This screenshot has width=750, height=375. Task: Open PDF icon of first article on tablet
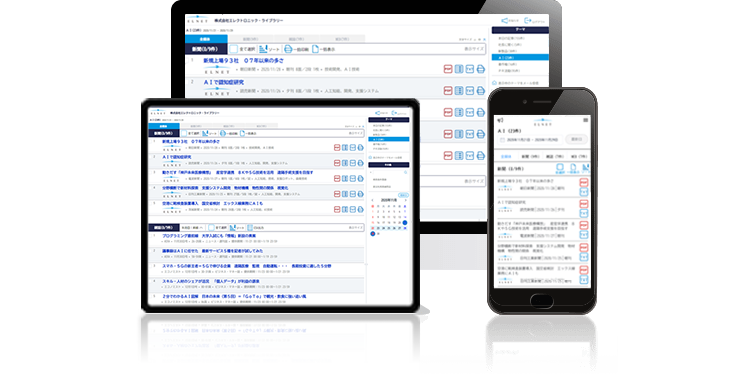click(337, 148)
